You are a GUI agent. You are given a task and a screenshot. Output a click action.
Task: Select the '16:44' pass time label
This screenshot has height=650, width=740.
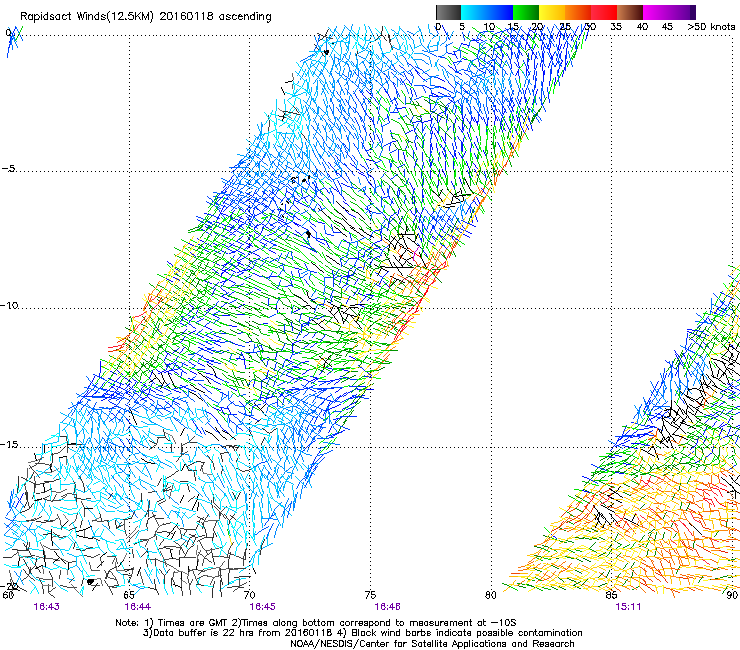137,607
